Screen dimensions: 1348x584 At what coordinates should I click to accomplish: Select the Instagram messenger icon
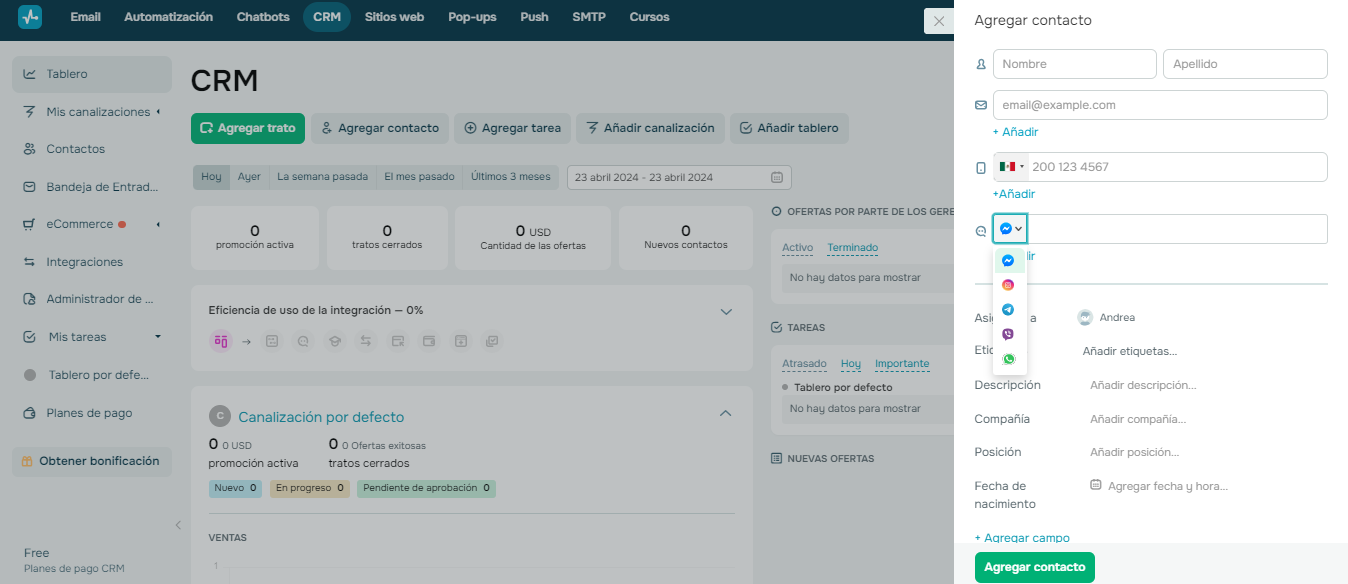[1008, 284]
